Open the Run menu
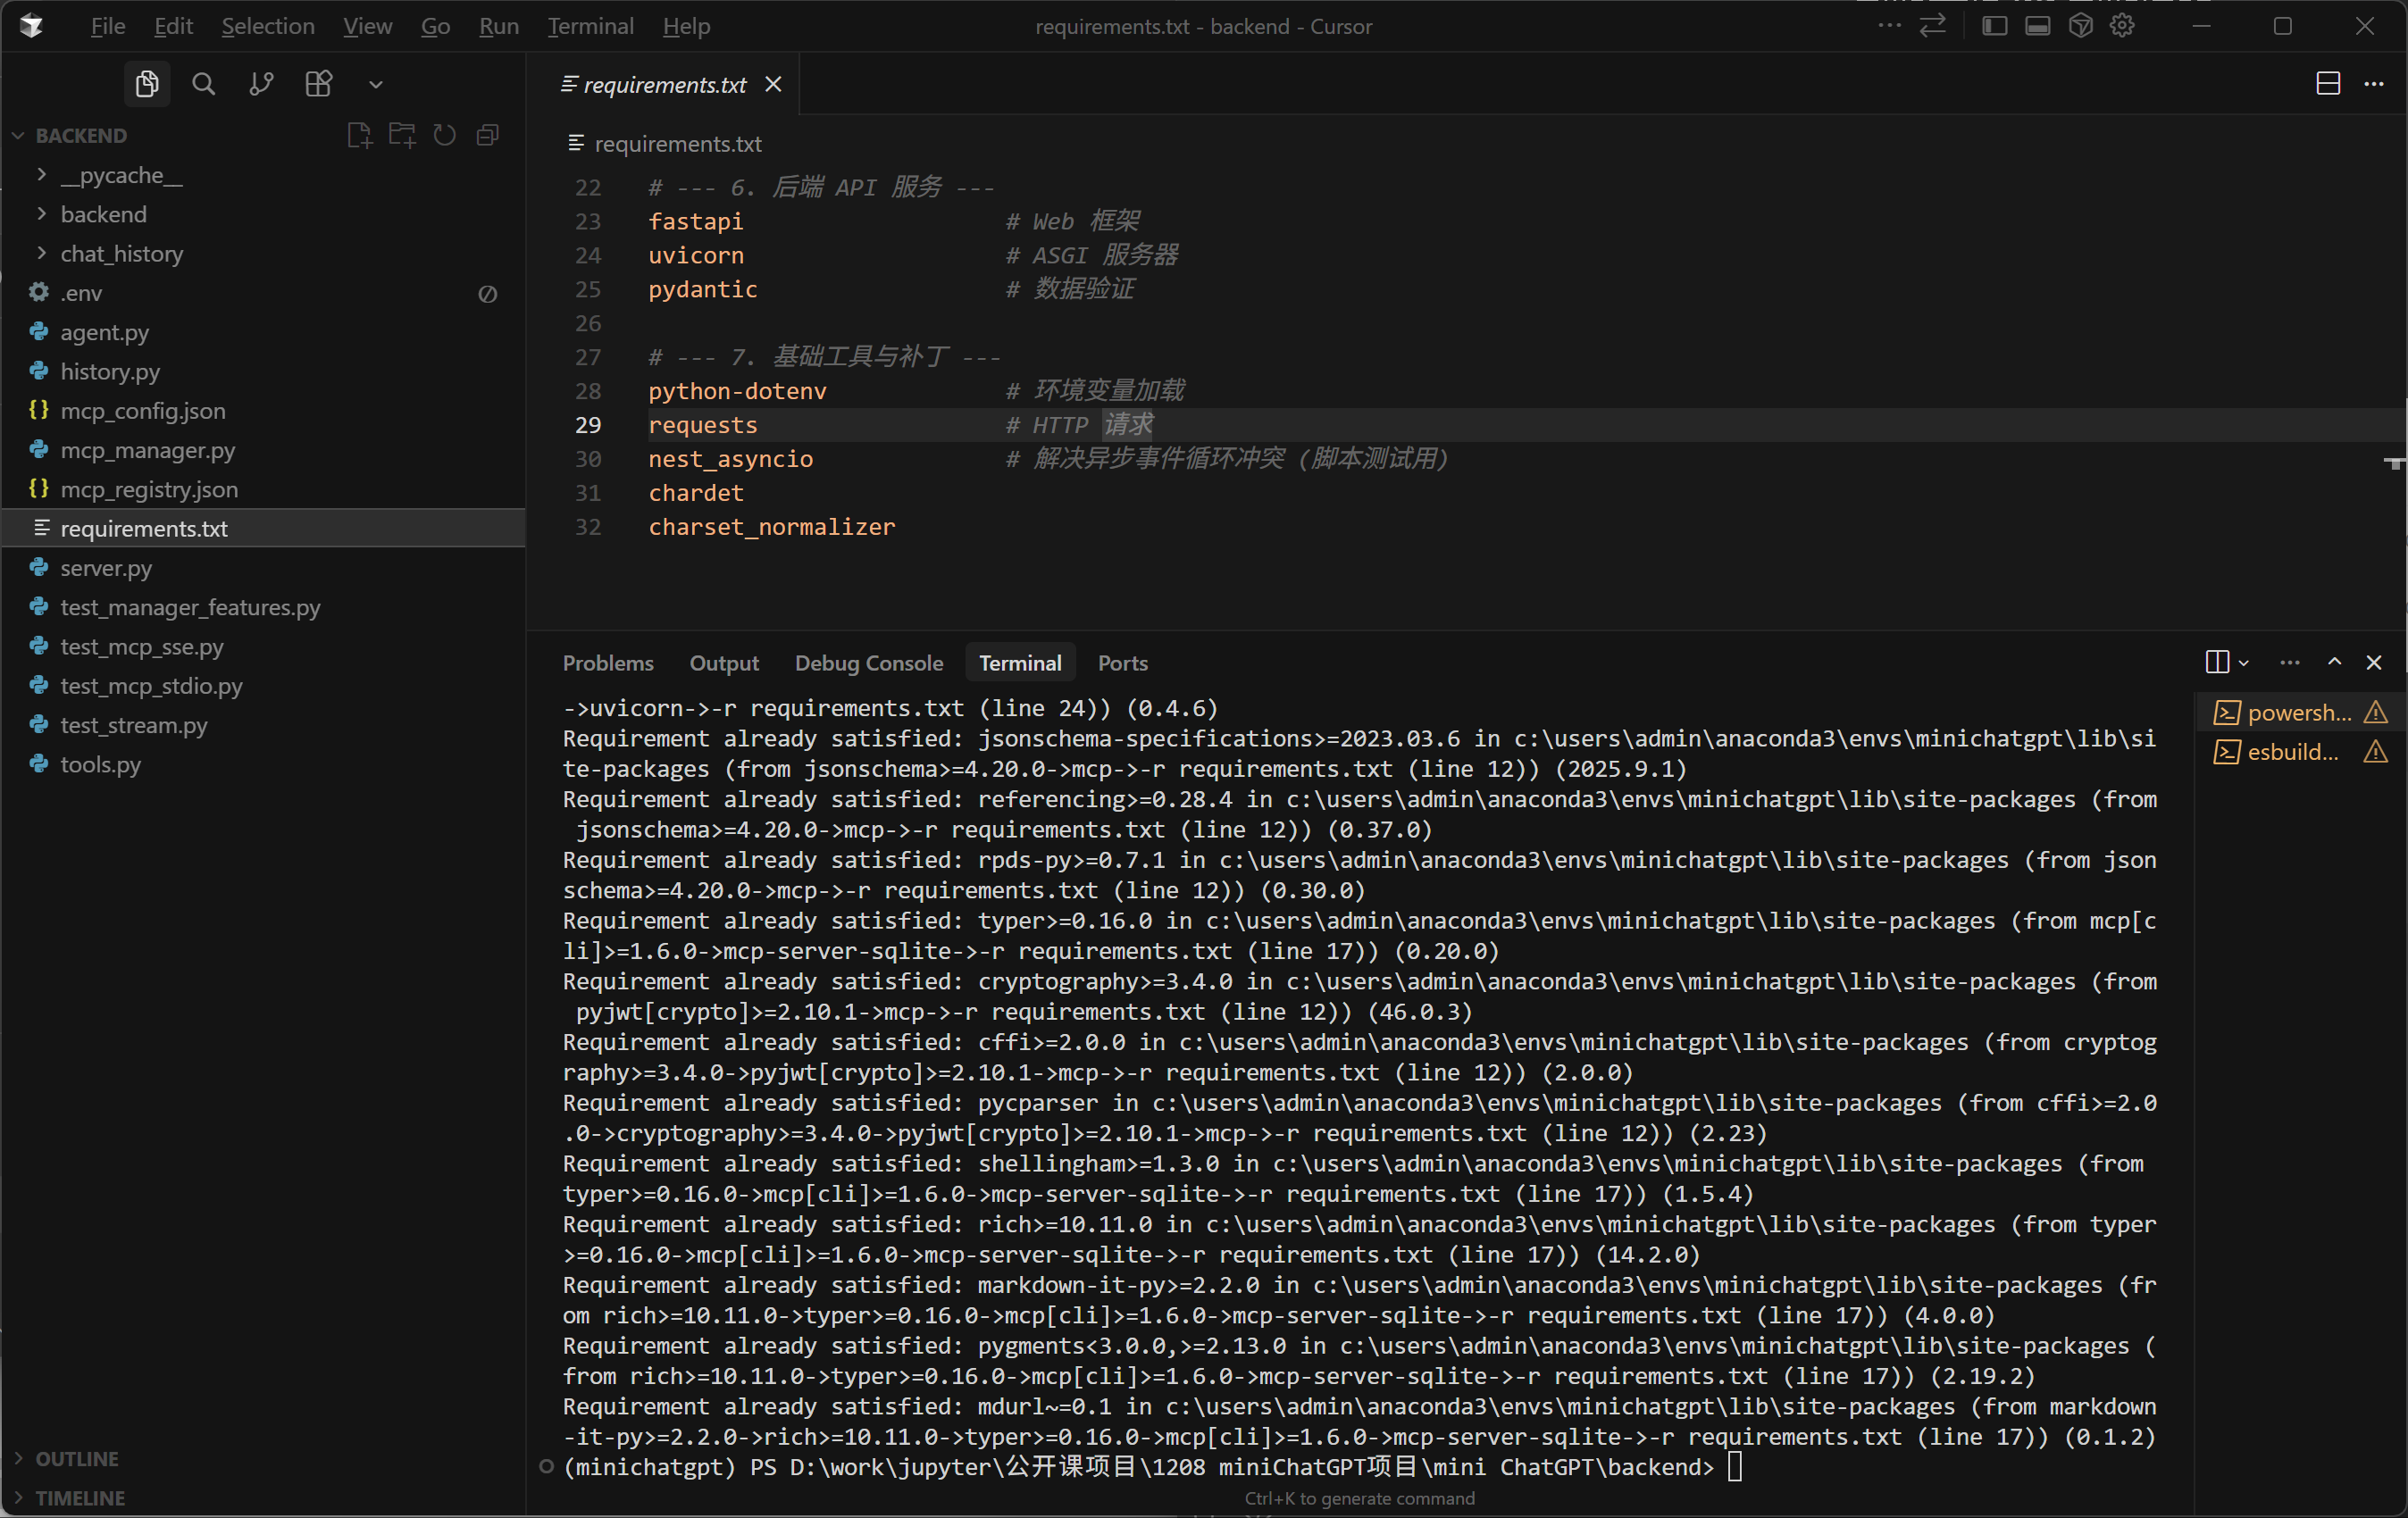2408x1518 pixels. click(x=499, y=26)
